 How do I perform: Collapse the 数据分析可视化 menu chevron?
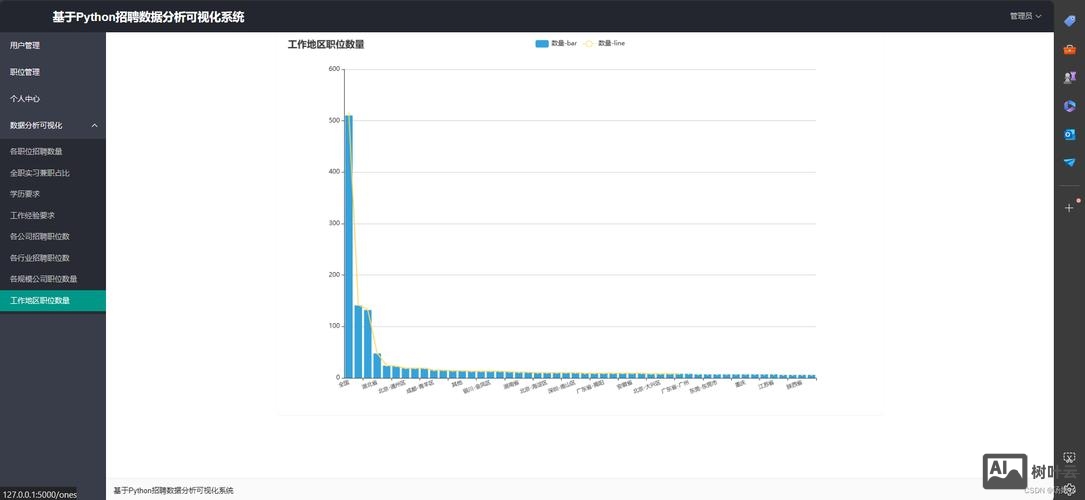[x=95, y=125]
